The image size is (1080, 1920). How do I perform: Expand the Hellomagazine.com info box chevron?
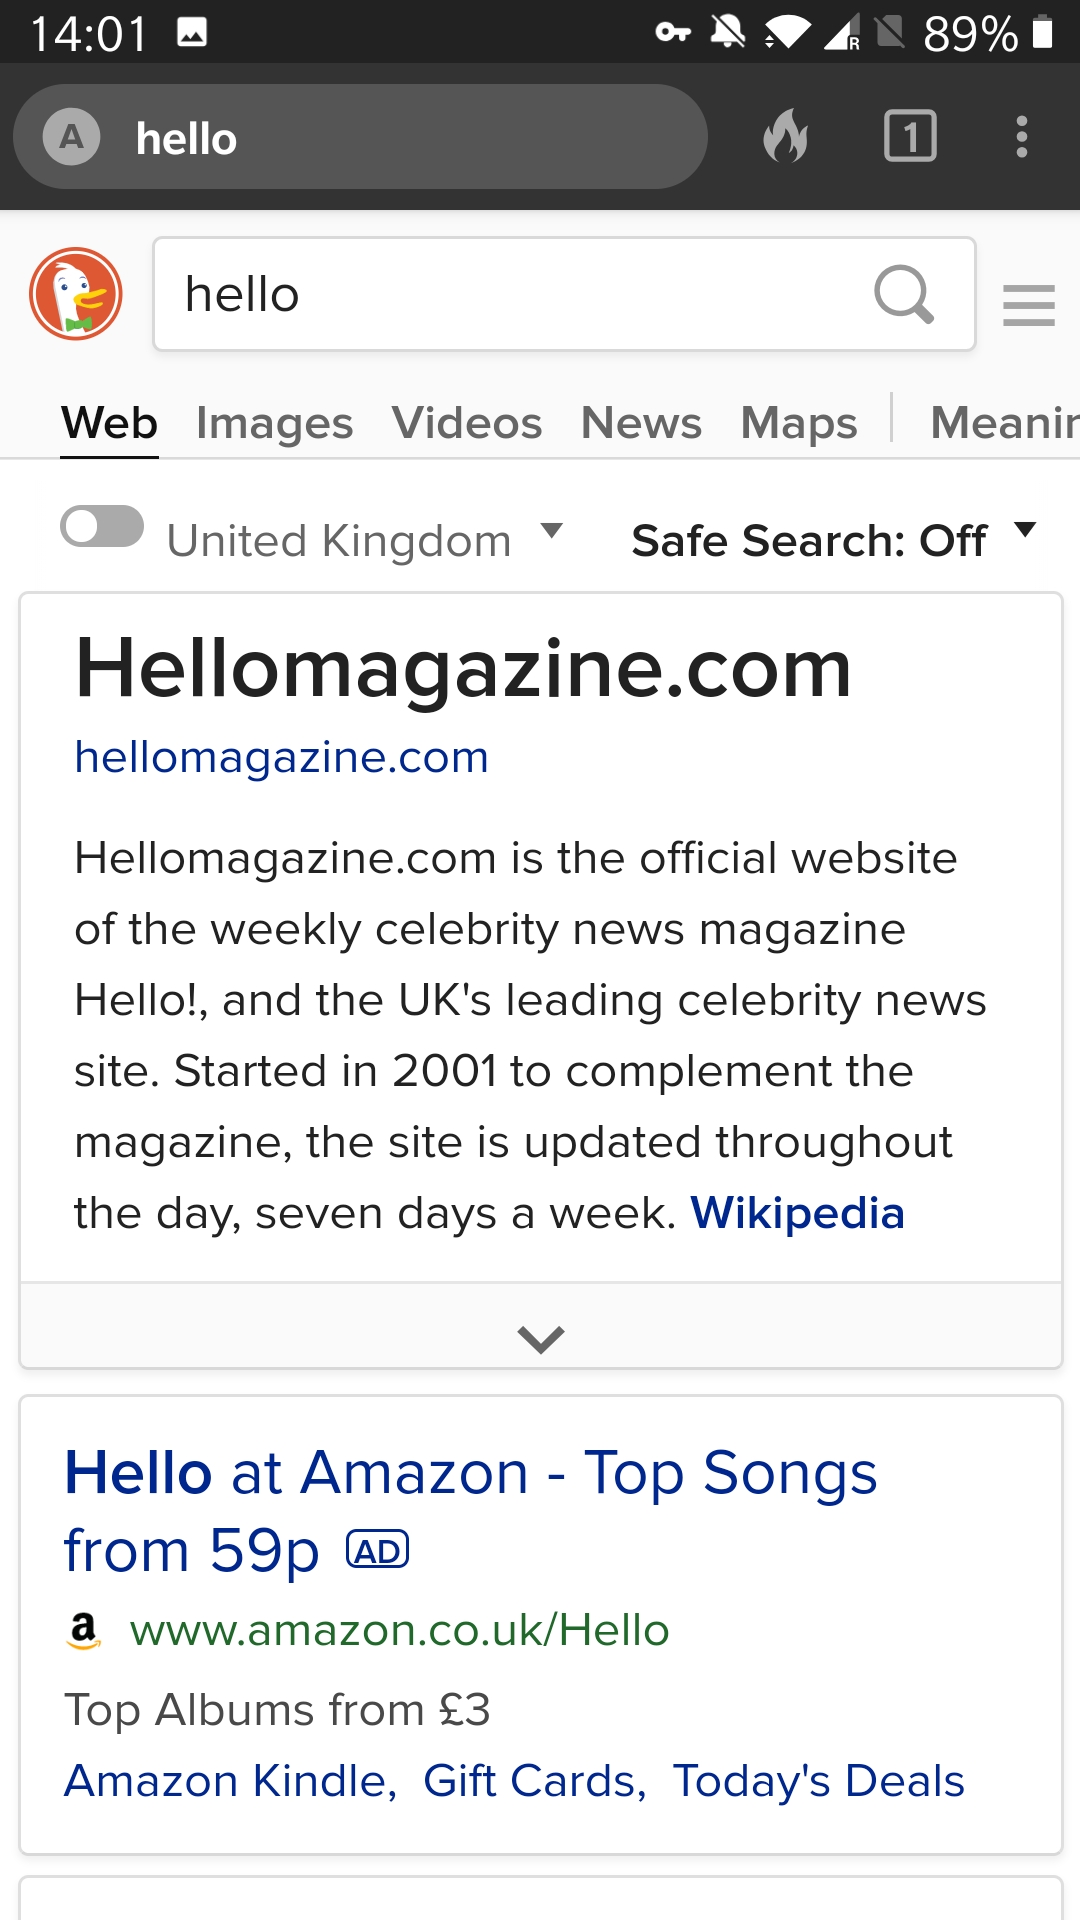click(541, 1338)
